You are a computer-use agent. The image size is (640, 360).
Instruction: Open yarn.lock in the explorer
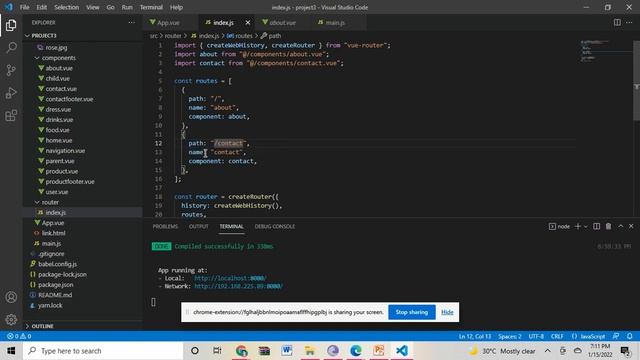coord(50,305)
